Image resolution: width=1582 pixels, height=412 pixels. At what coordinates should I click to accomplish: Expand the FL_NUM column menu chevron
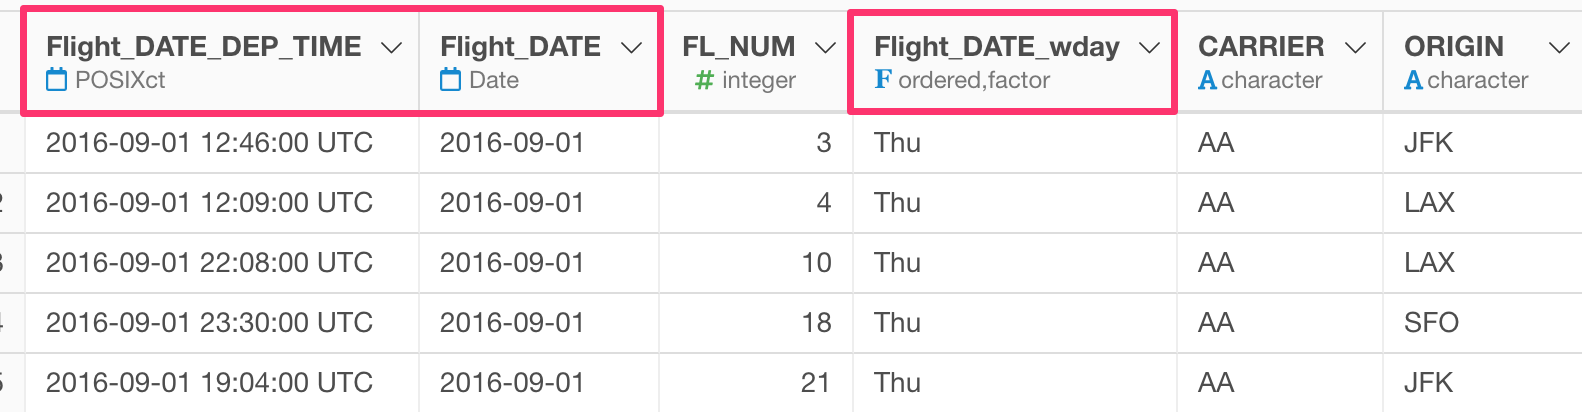click(825, 47)
